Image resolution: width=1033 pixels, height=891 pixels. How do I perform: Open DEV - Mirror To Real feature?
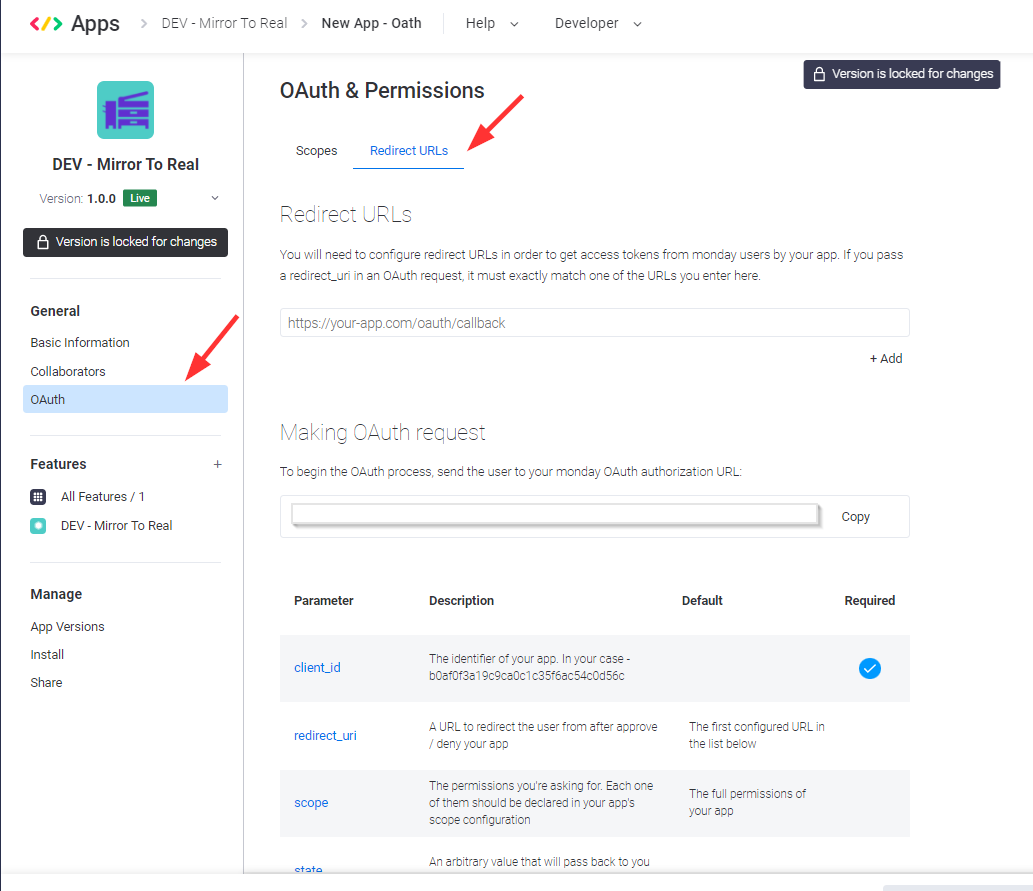117,526
